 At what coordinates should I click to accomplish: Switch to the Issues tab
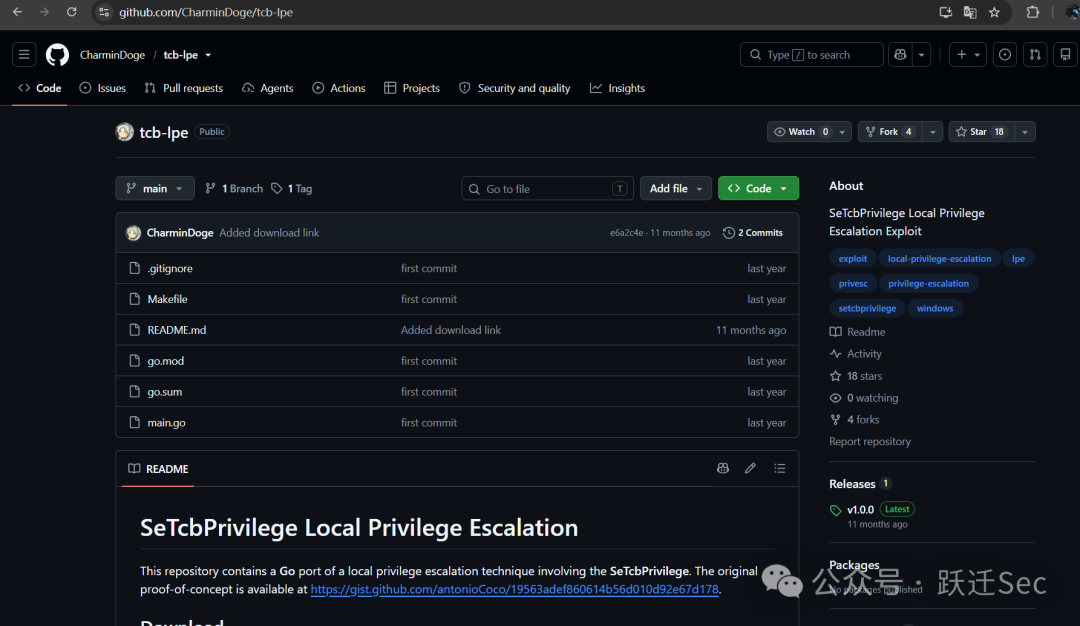pos(103,88)
